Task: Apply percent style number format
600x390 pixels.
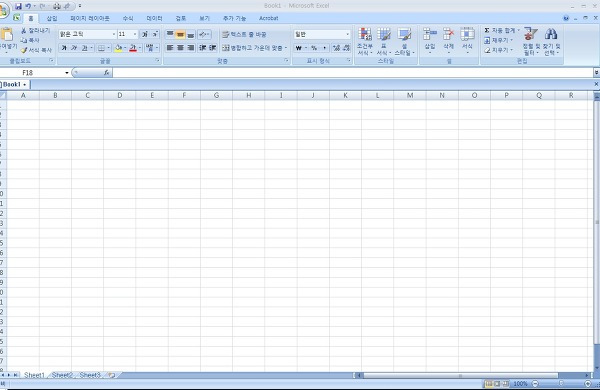Action: 314,48
